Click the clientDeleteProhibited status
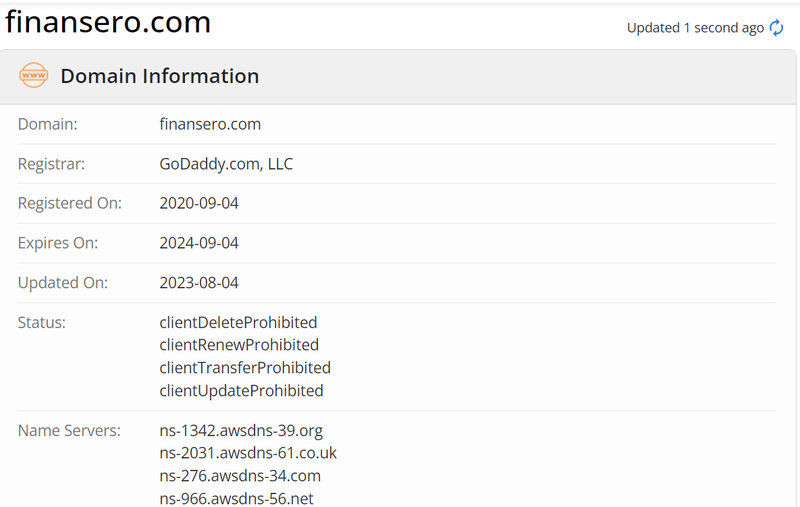Image resolution: width=800 pixels, height=507 pixels. coord(238,322)
